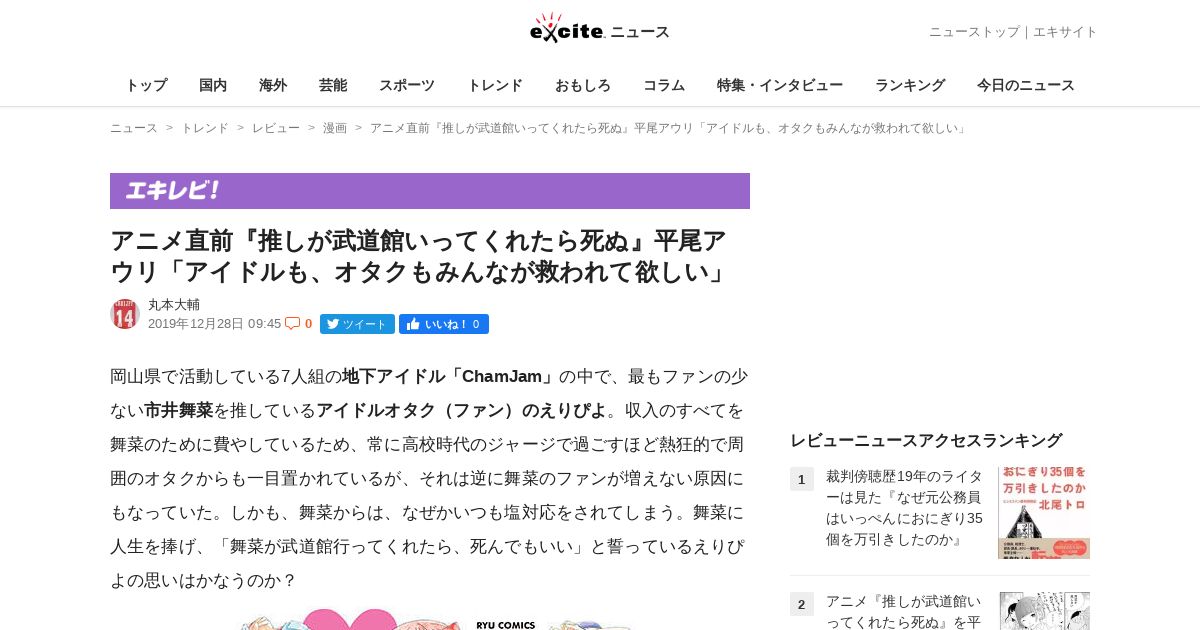The width and height of the screenshot is (1200, 630).
Task: Open the ranking article 裁判傍聴歴19年のライター
Action: point(905,508)
